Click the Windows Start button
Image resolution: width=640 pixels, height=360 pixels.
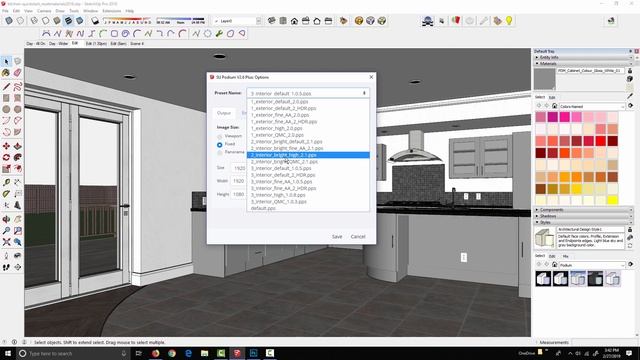point(8,353)
